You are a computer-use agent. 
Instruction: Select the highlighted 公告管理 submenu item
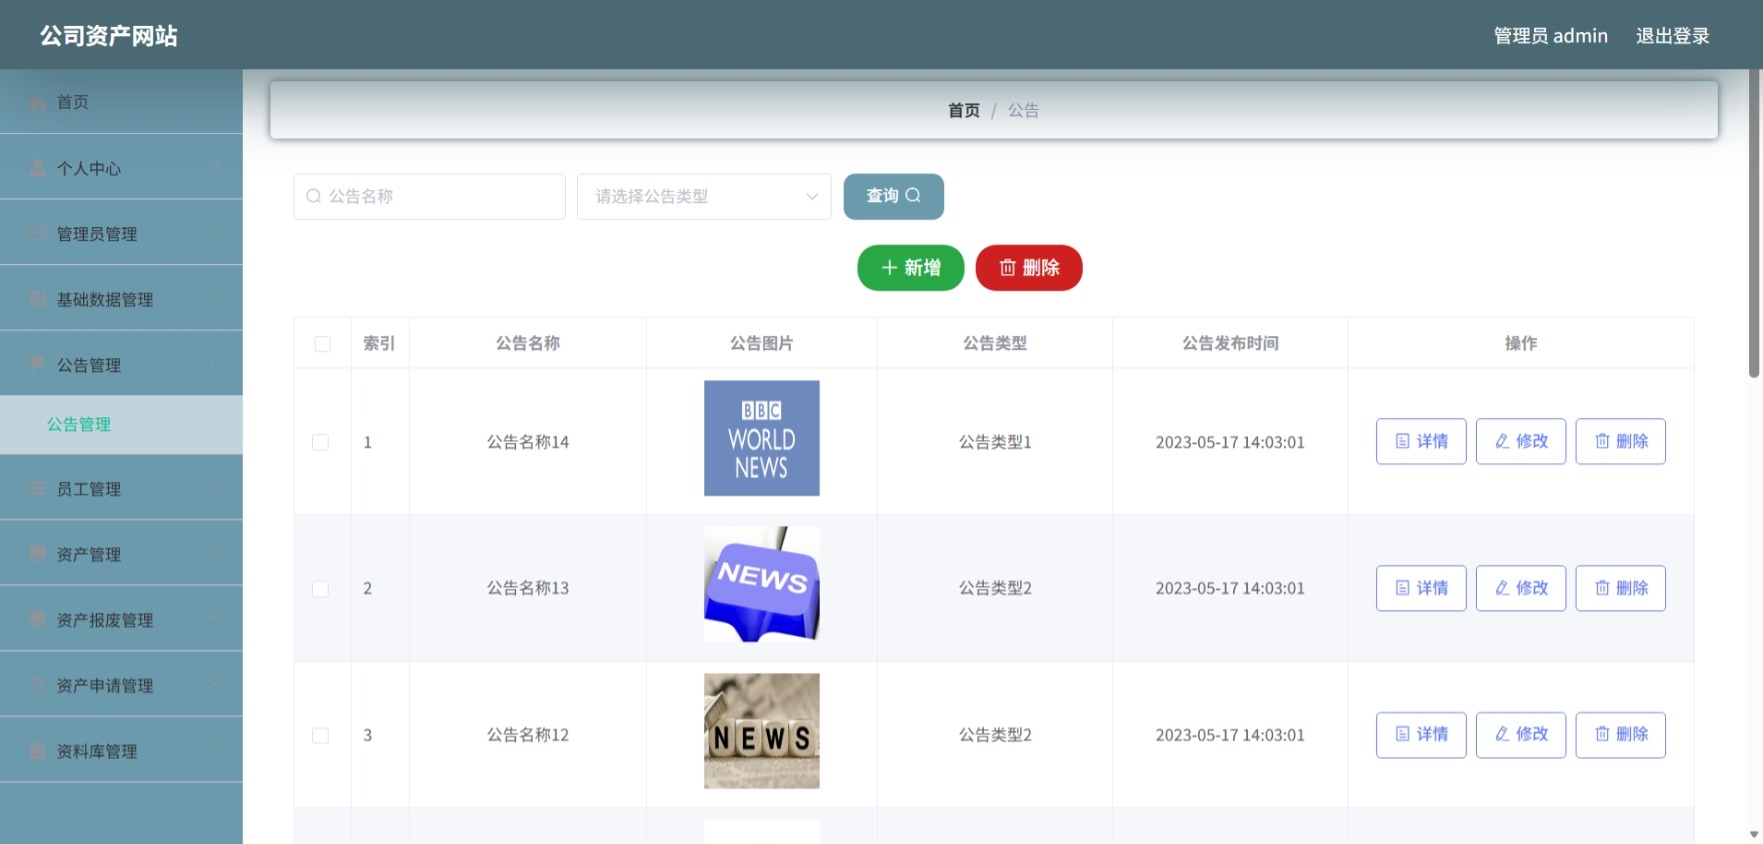point(121,424)
